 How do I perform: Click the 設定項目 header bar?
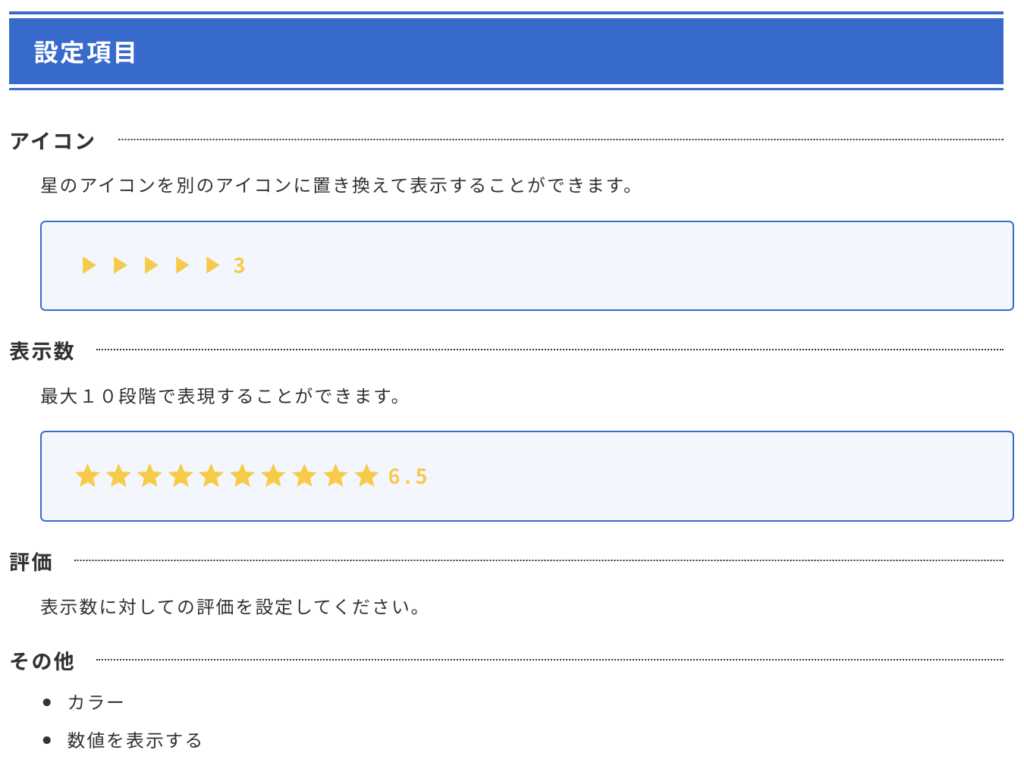tap(506, 52)
